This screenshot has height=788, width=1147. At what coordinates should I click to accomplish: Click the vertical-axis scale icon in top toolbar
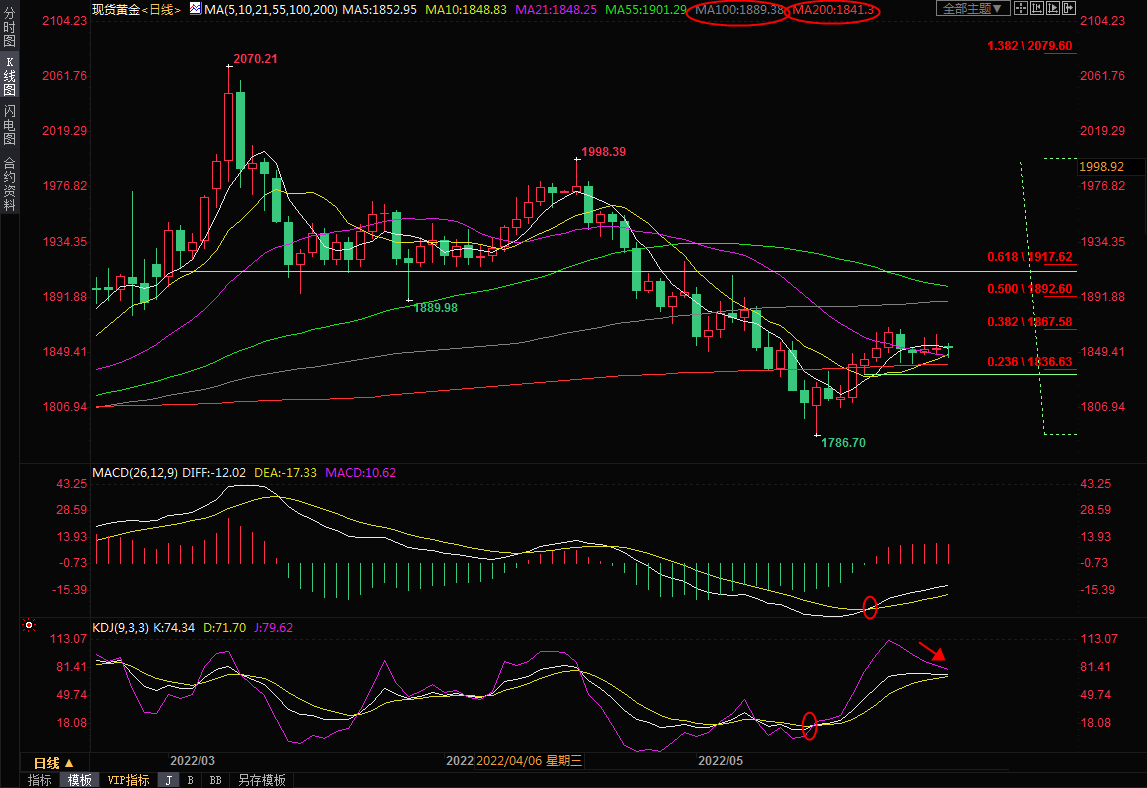pyautogui.click(x=1037, y=8)
